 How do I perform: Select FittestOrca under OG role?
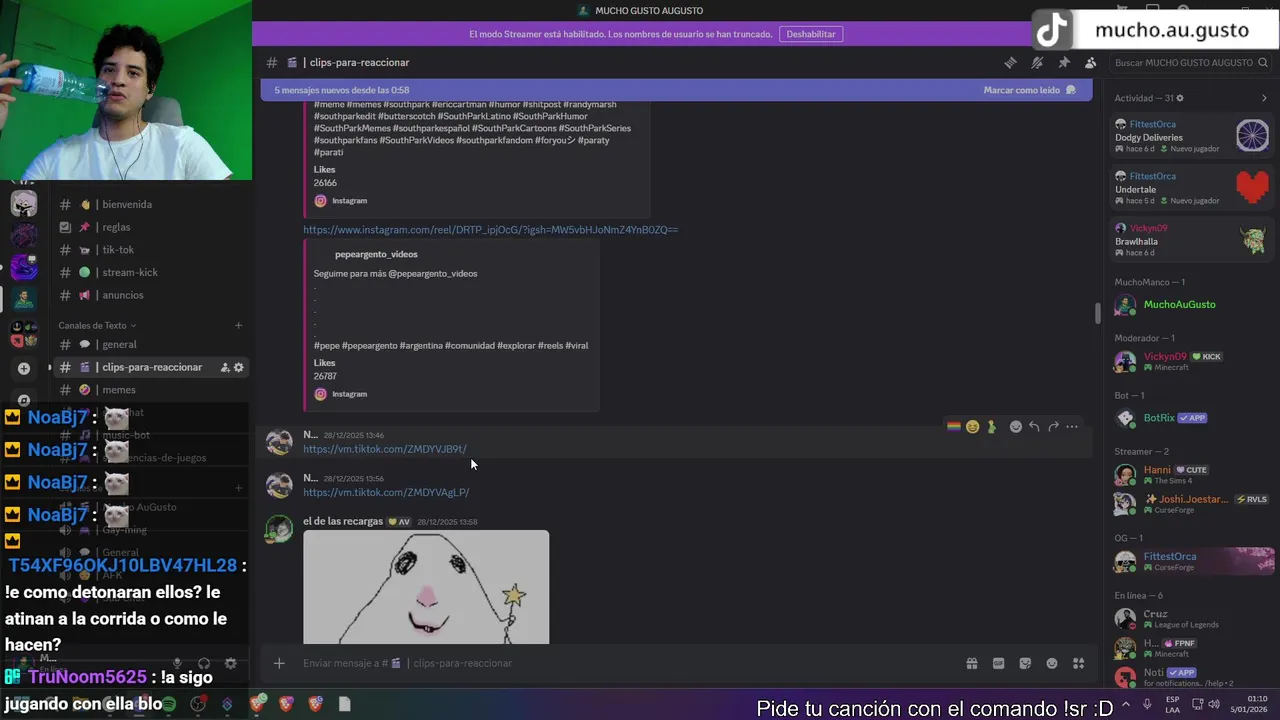point(1192,561)
